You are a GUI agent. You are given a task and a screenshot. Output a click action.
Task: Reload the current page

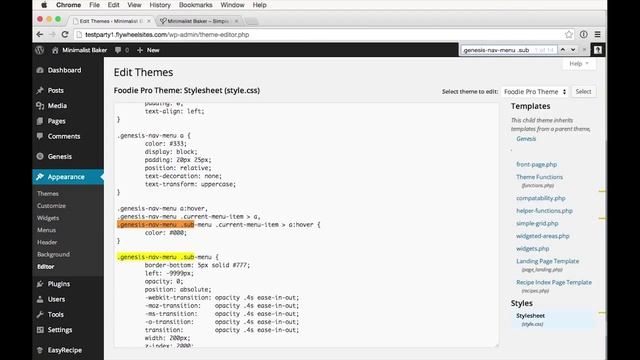tap(64, 35)
